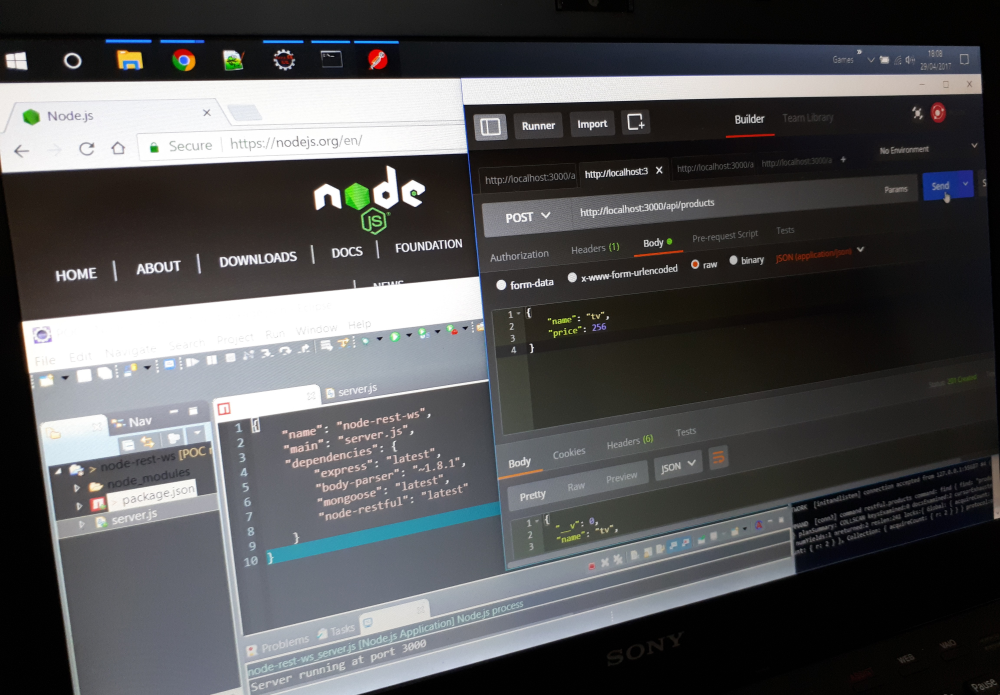Collapse the node-rest-ws project tree
Image resolution: width=1000 pixels, height=695 pixels.
pos(59,472)
